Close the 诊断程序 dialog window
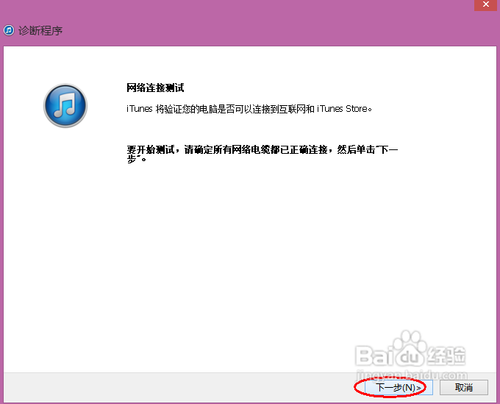The height and width of the screenshot is (404, 500). (486, 5)
